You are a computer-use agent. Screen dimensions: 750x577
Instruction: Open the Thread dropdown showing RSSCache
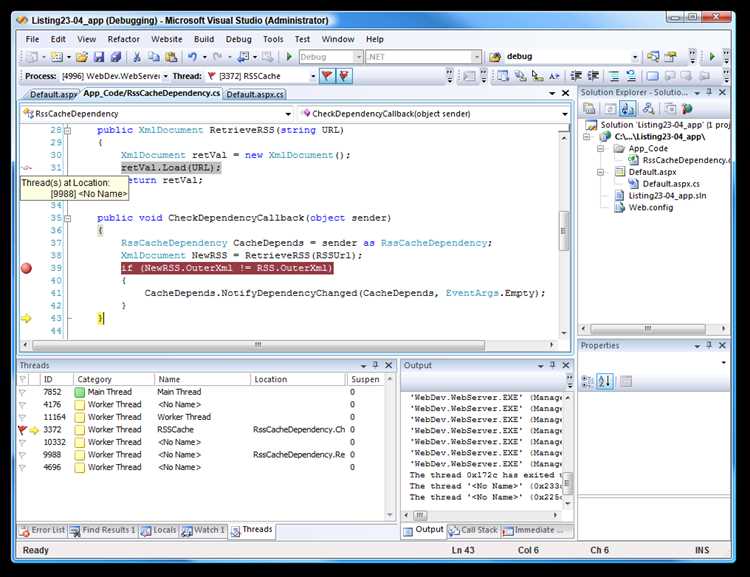click(x=313, y=76)
